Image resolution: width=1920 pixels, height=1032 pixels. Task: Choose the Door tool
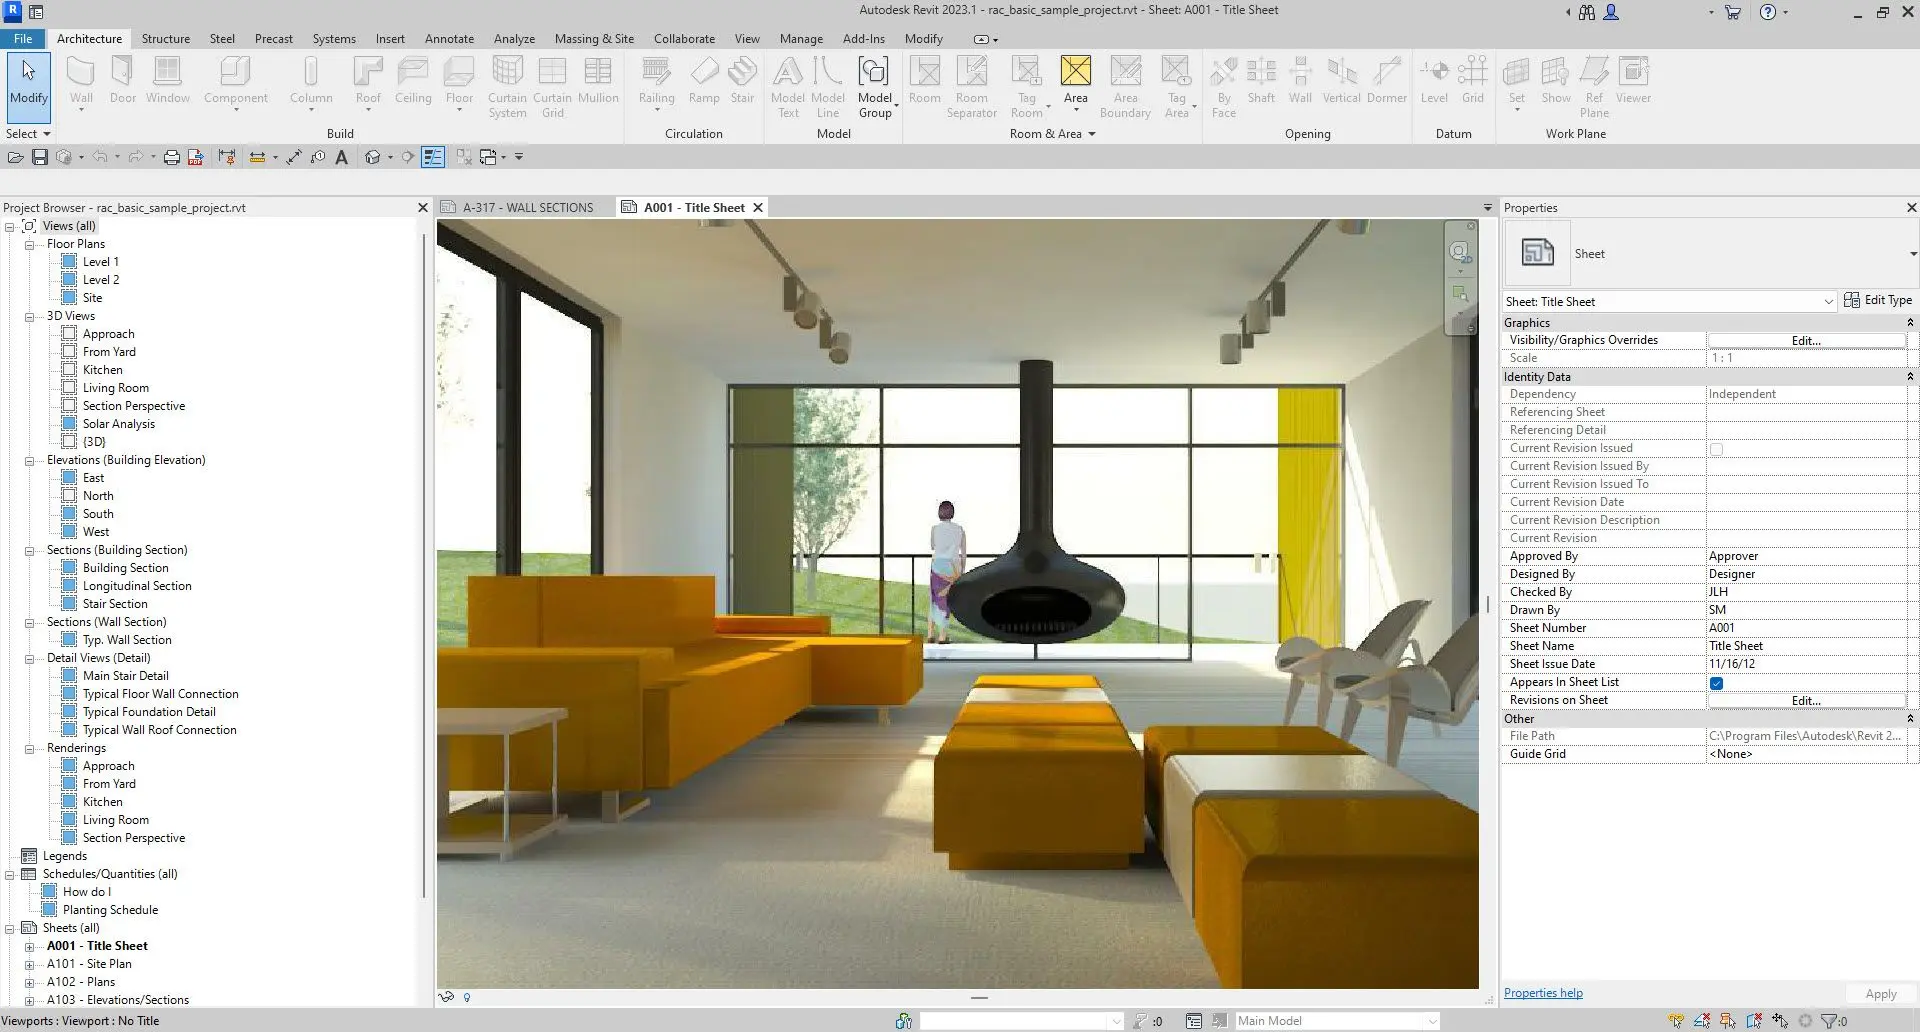click(123, 81)
